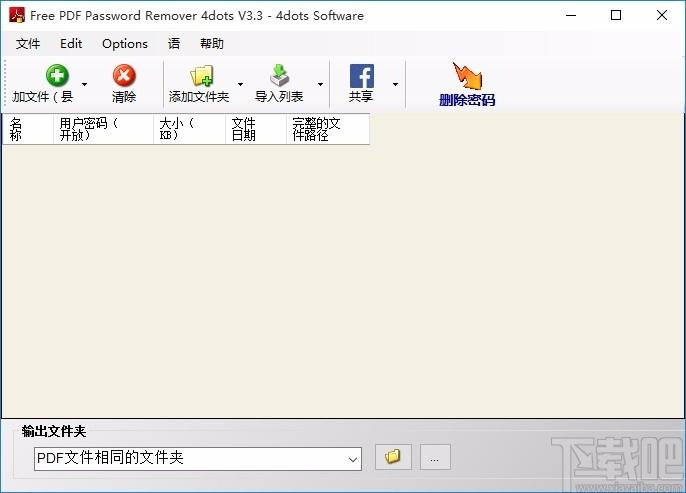Maximize the PDF Password Remover window
This screenshot has height=493, width=686.
[x=616, y=15]
